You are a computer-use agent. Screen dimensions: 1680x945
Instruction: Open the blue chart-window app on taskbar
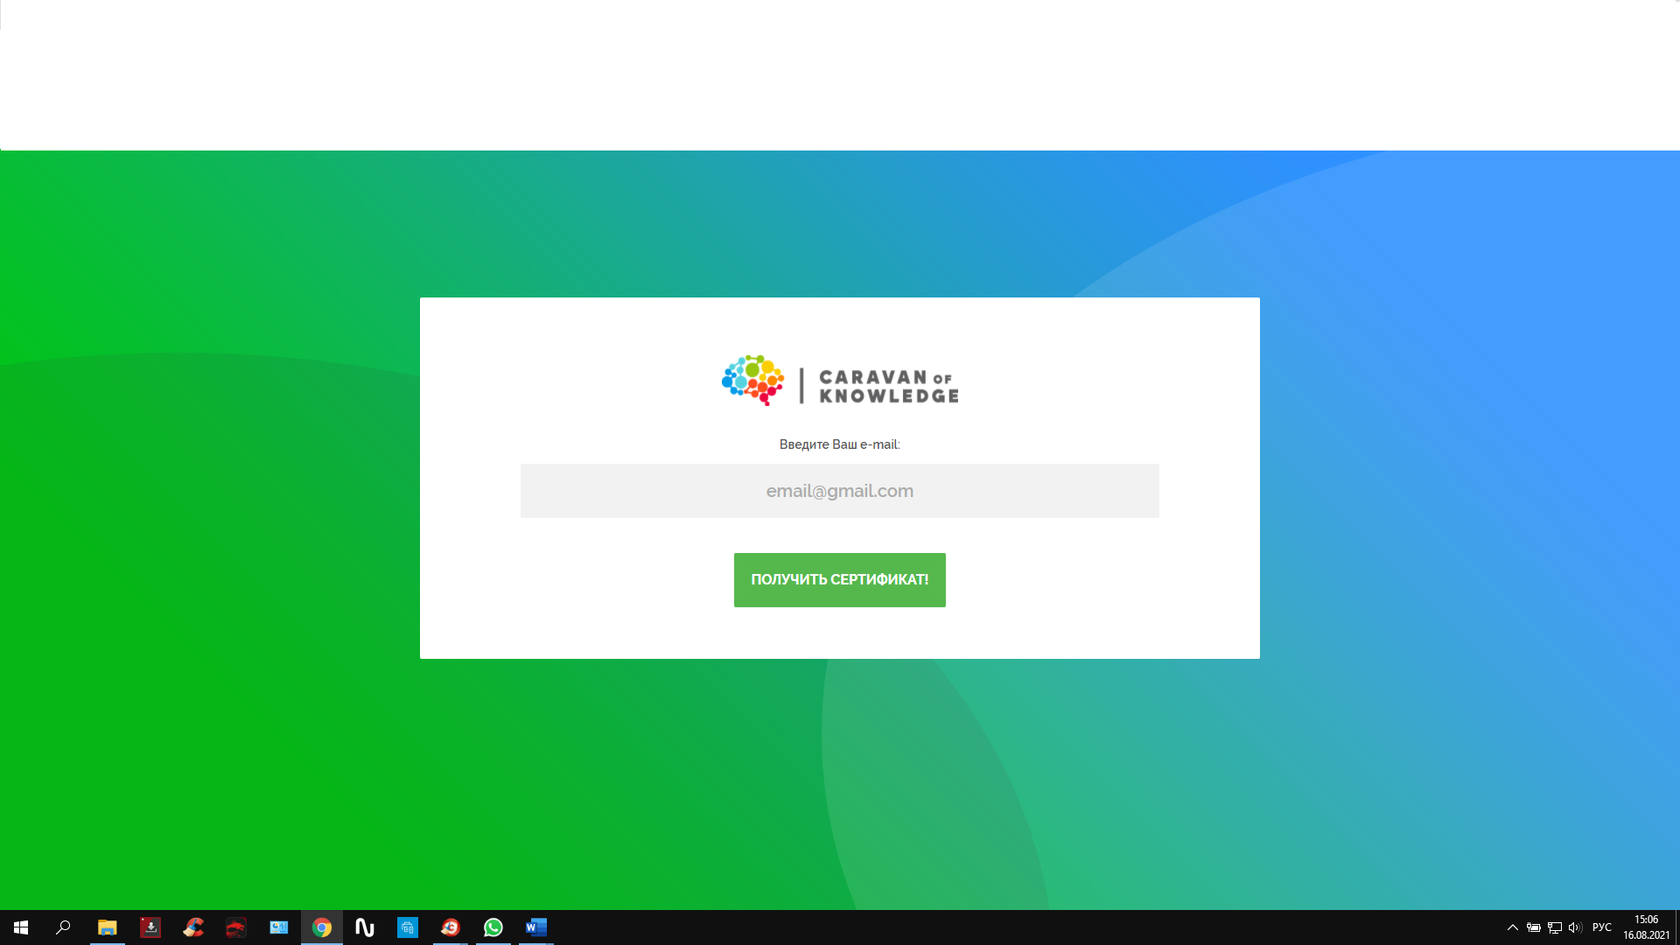279,927
